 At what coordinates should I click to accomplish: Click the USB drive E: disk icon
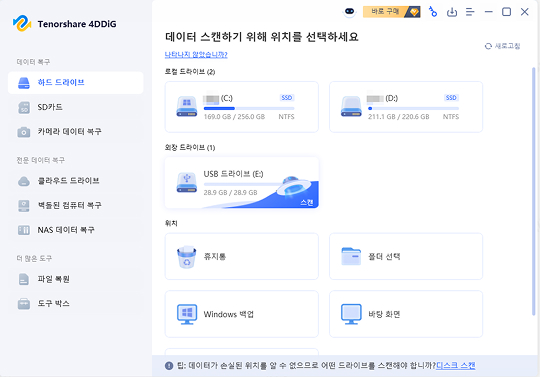coord(187,182)
